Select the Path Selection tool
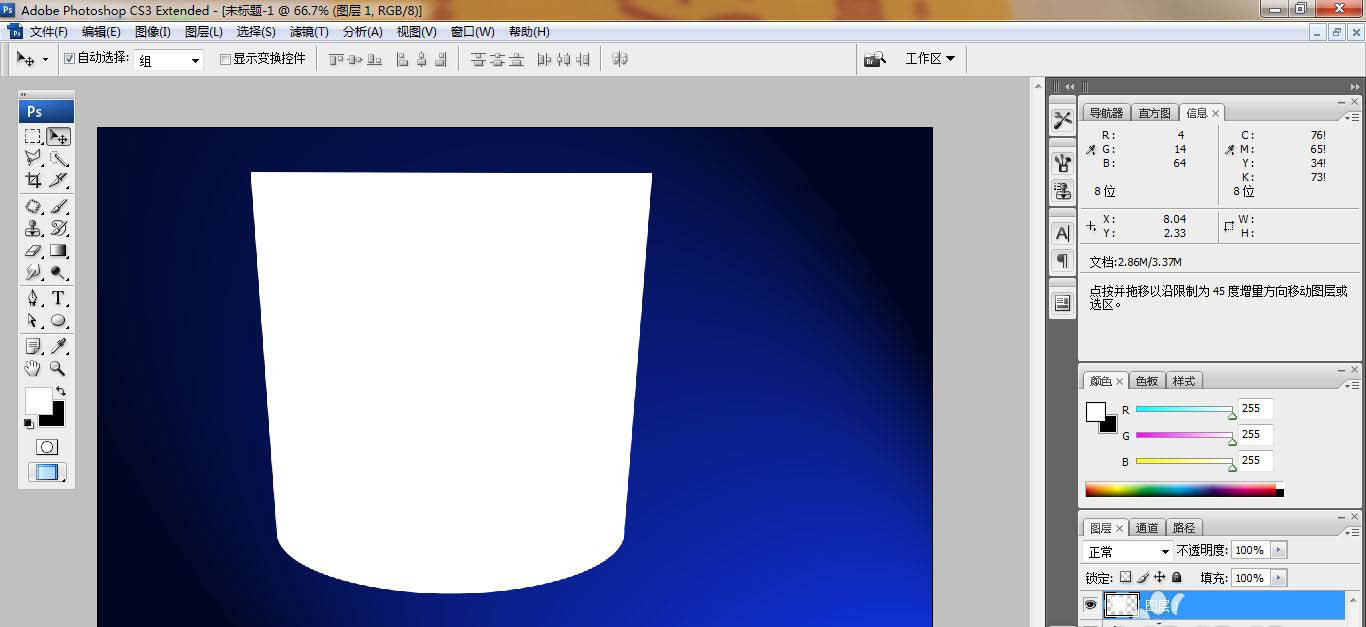The image size is (1366, 627). [x=33, y=321]
